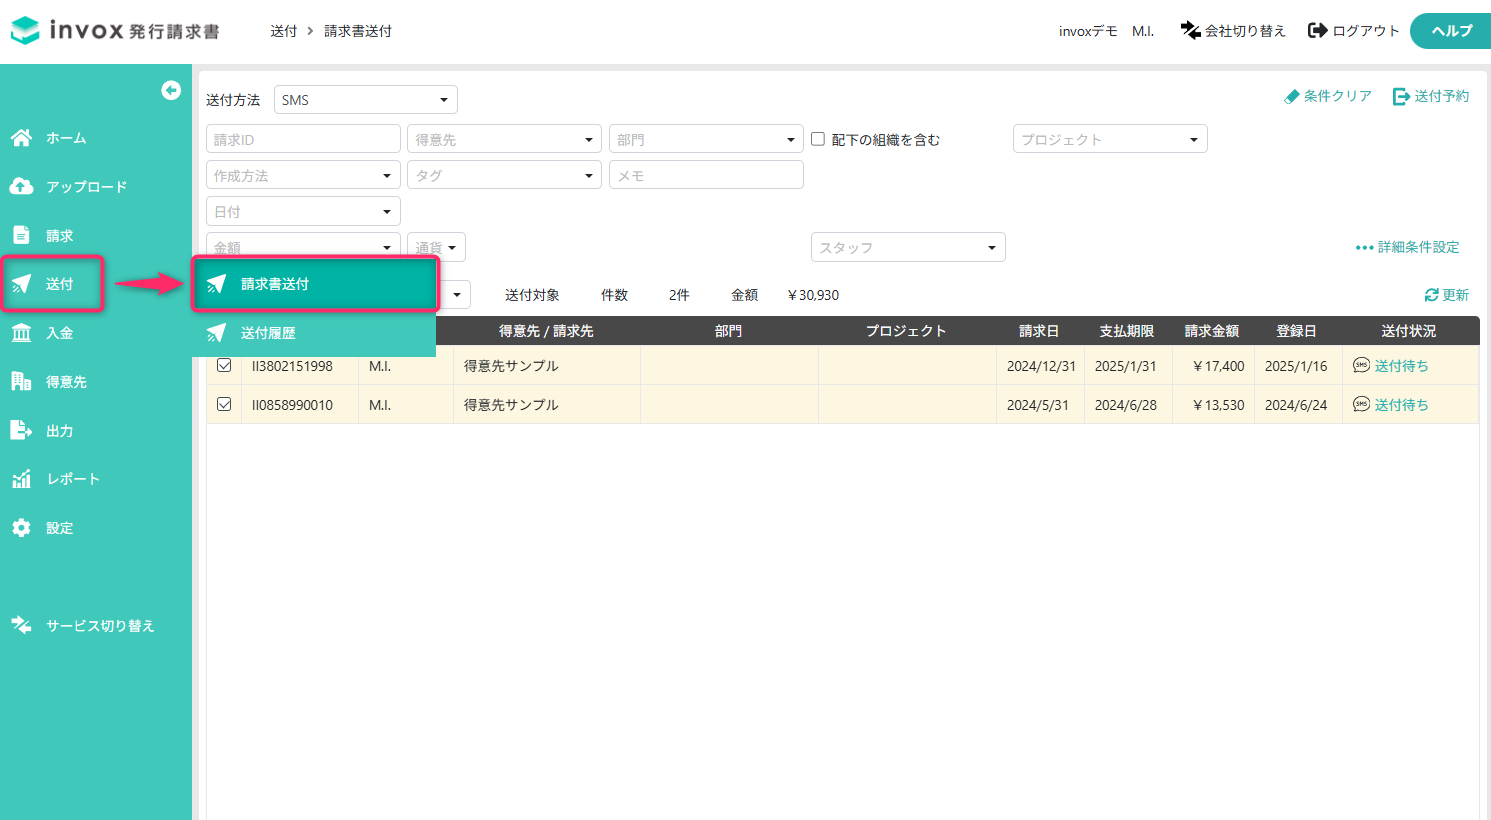Open 詳細条件設定 link

click(x=1407, y=247)
